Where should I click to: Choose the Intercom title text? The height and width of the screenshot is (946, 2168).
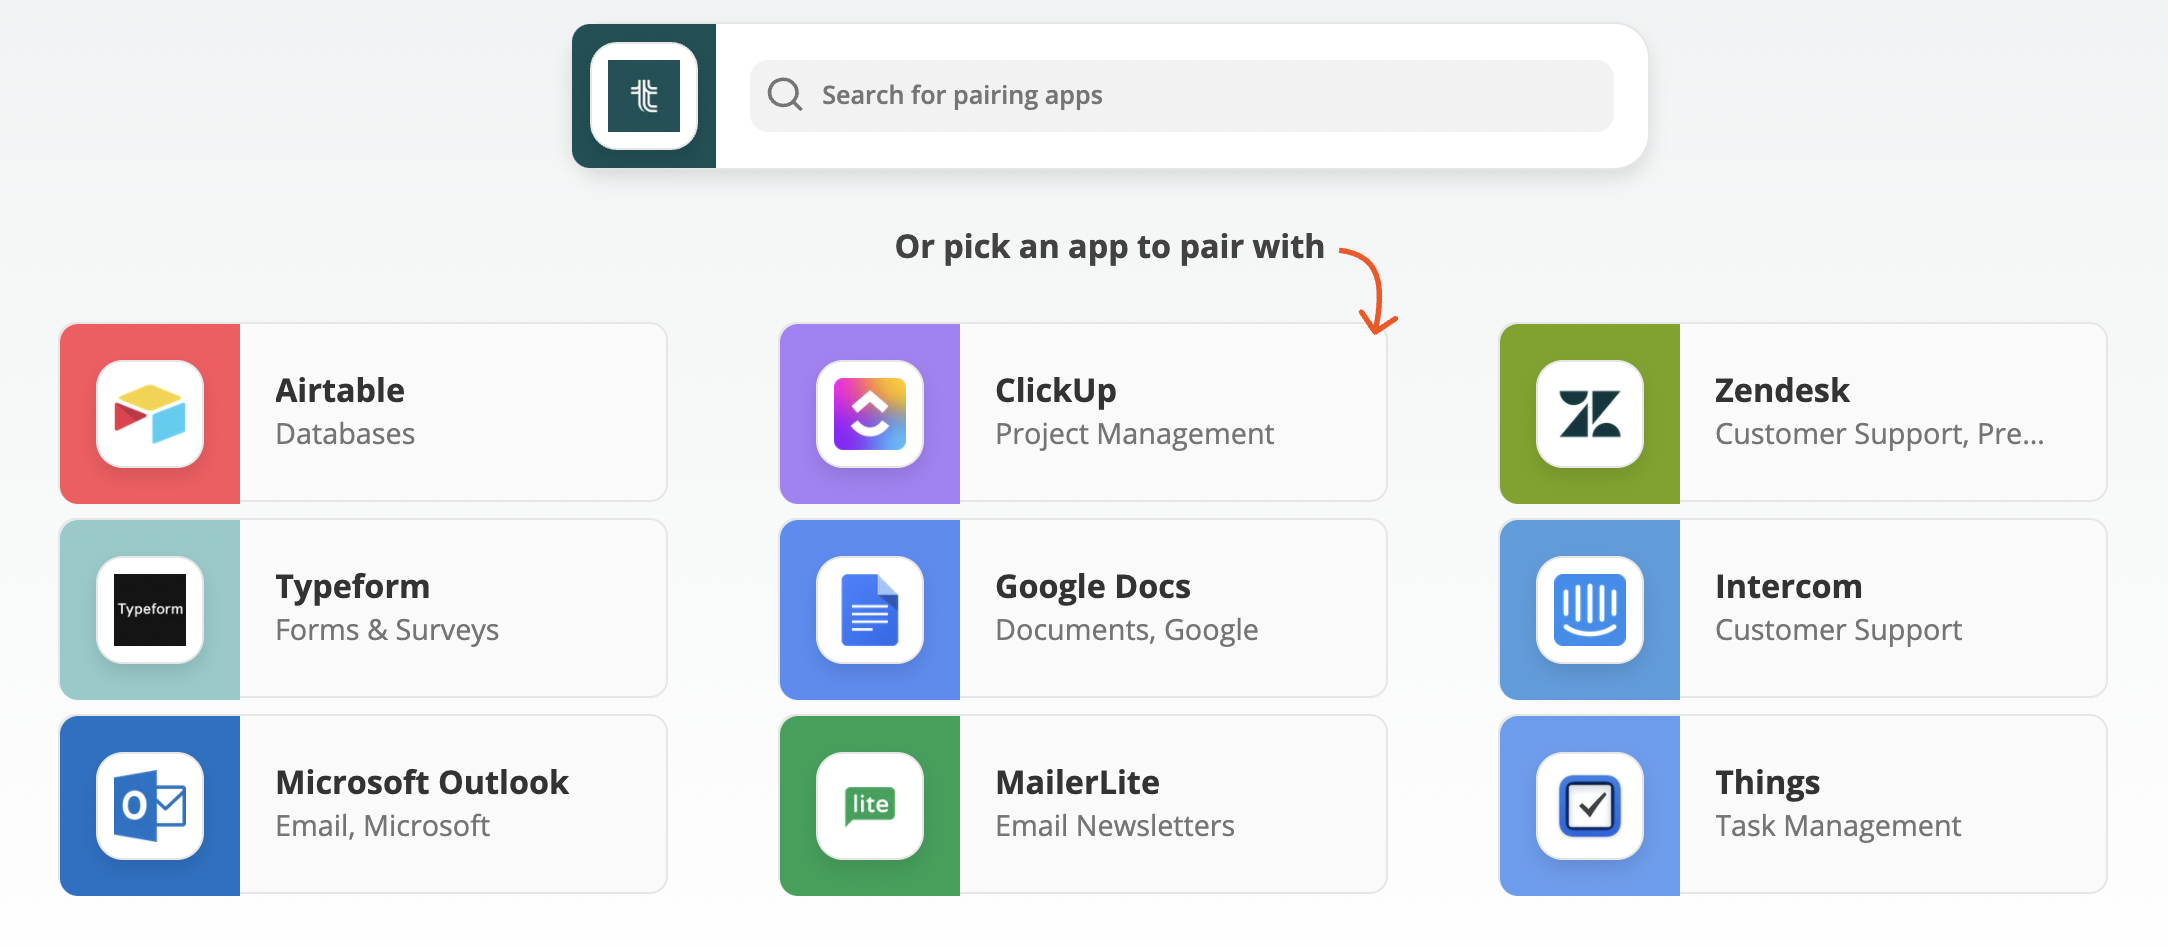(1789, 586)
